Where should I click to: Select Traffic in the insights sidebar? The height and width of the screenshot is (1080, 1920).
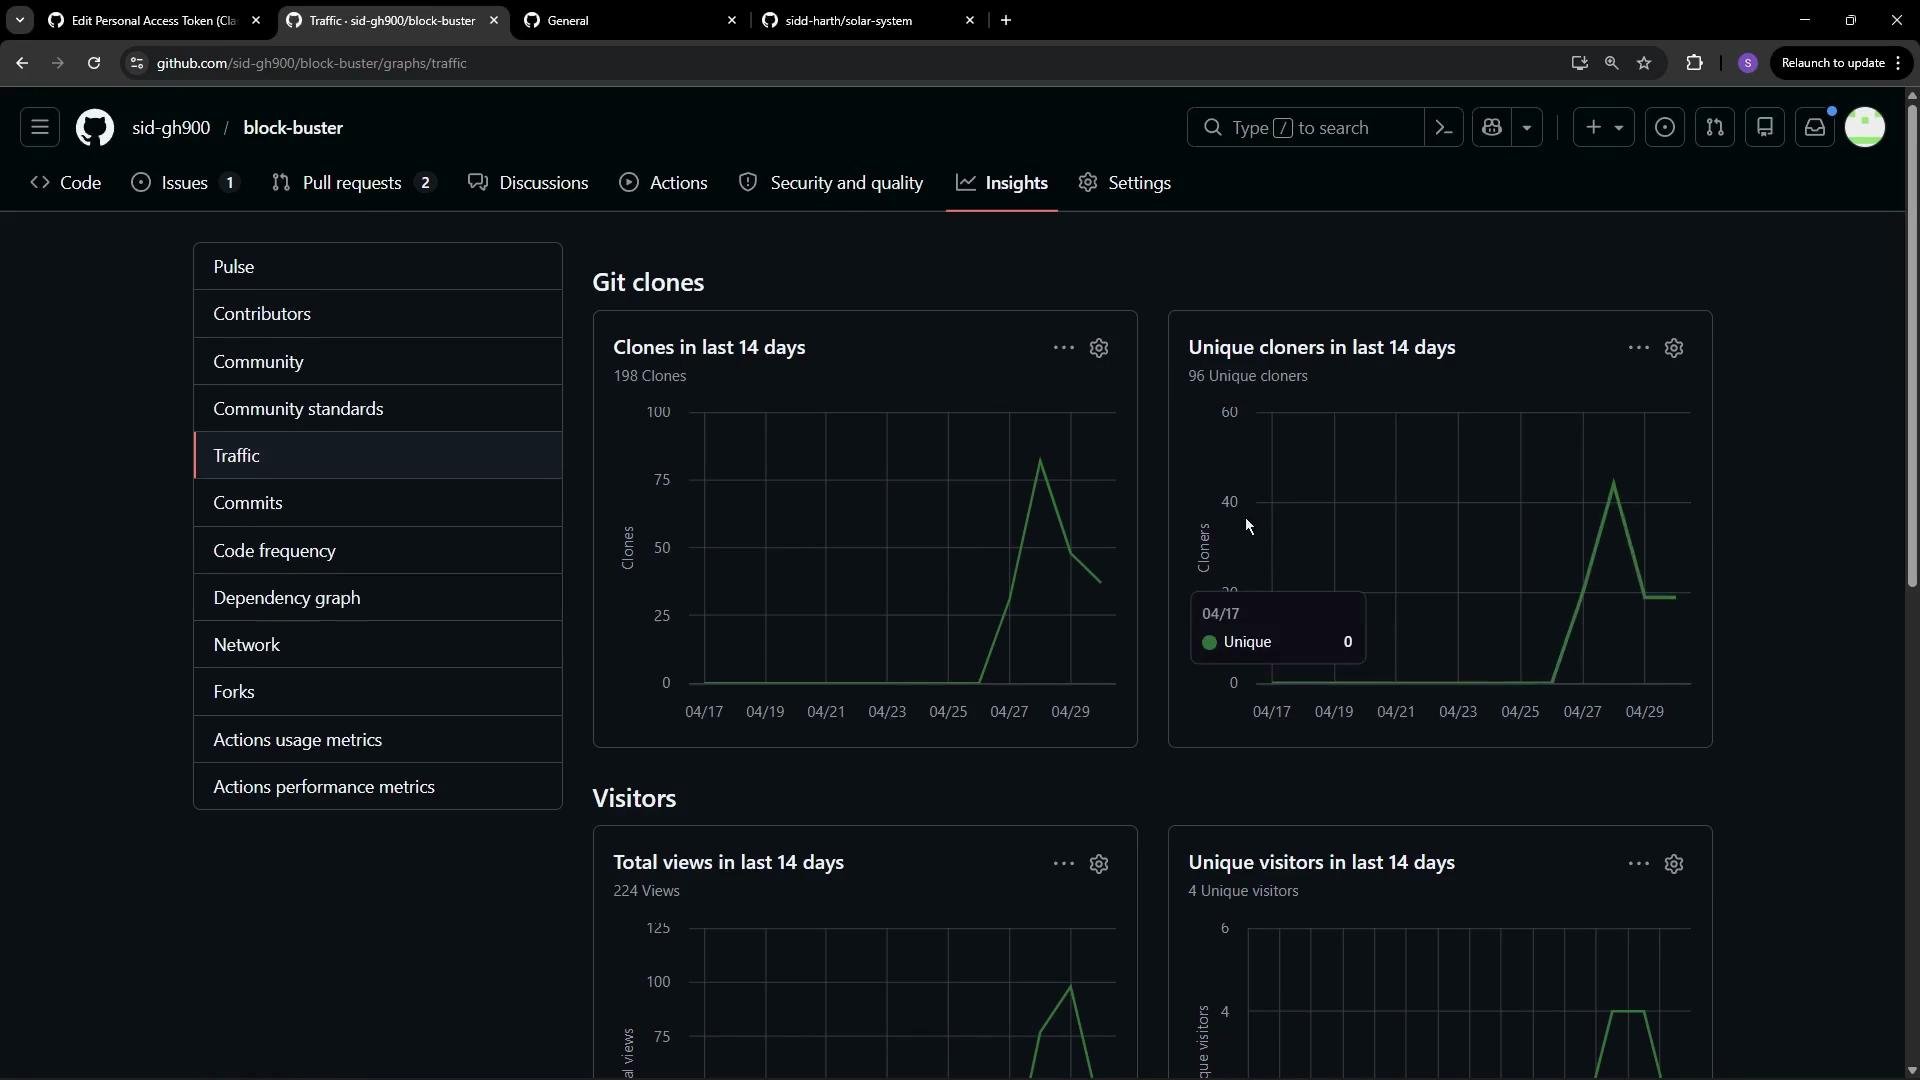tap(378, 456)
